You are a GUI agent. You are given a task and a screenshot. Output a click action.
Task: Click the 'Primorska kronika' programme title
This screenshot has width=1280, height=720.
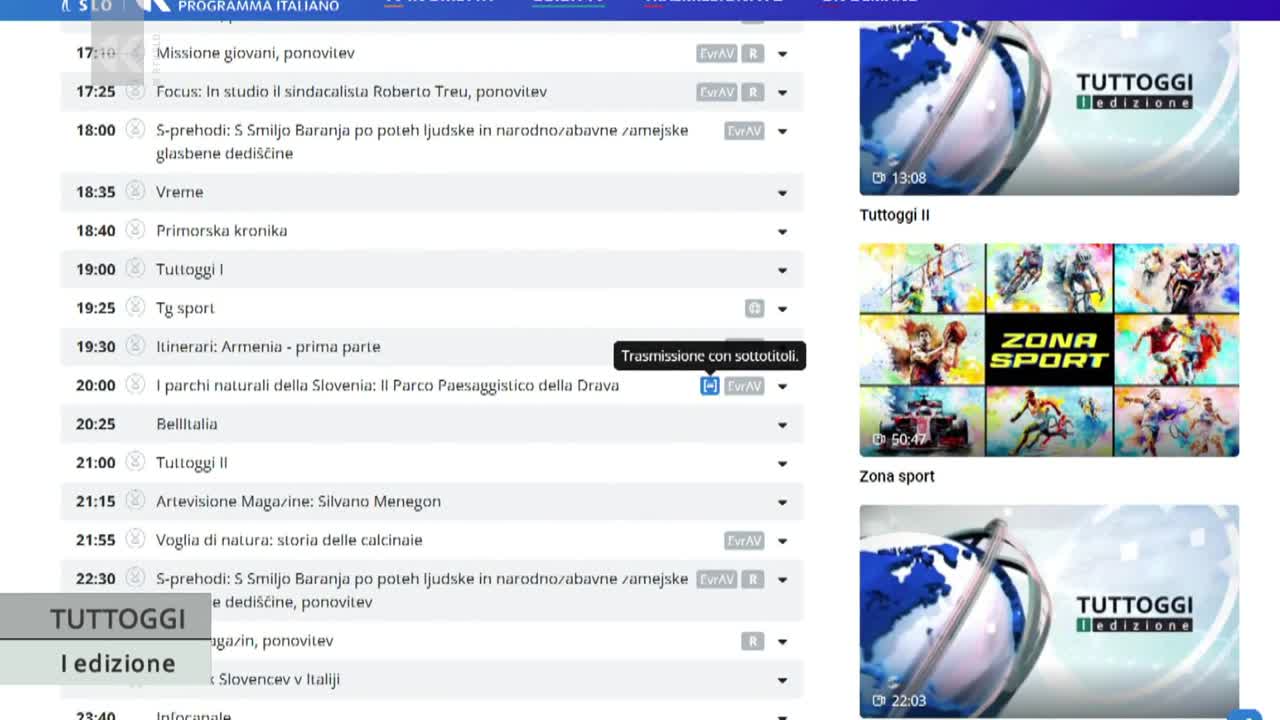click(x=221, y=231)
